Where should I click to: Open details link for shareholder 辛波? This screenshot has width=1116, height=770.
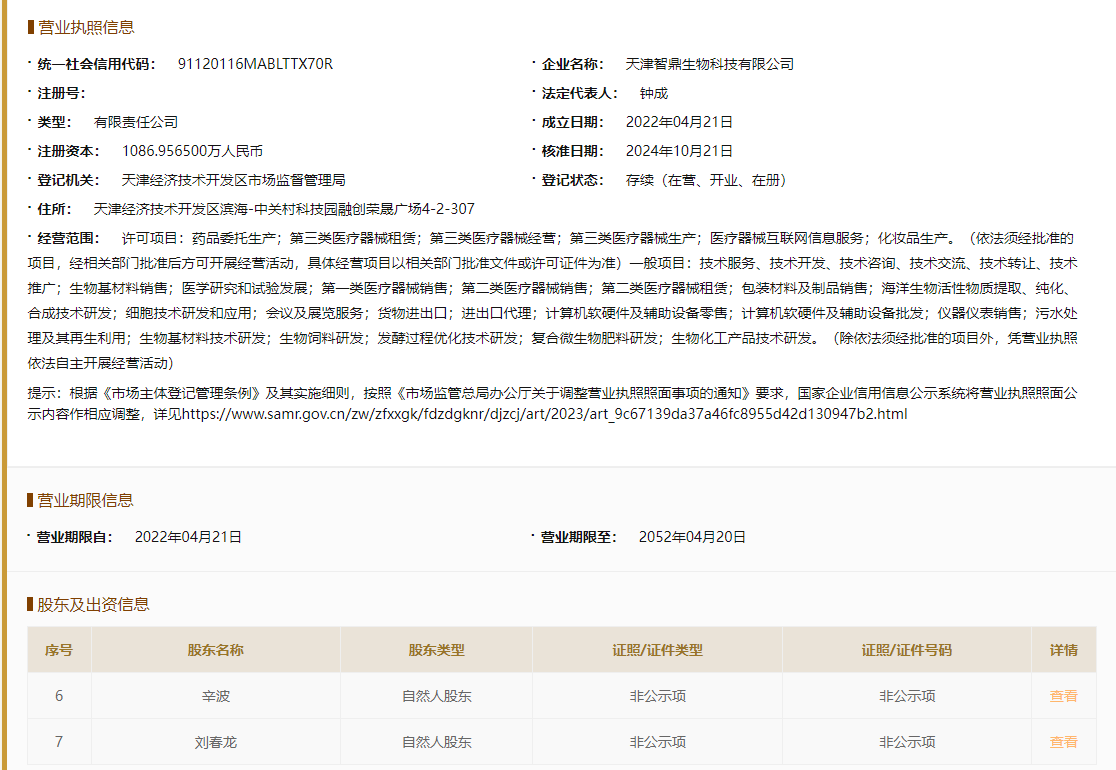(1063, 696)
